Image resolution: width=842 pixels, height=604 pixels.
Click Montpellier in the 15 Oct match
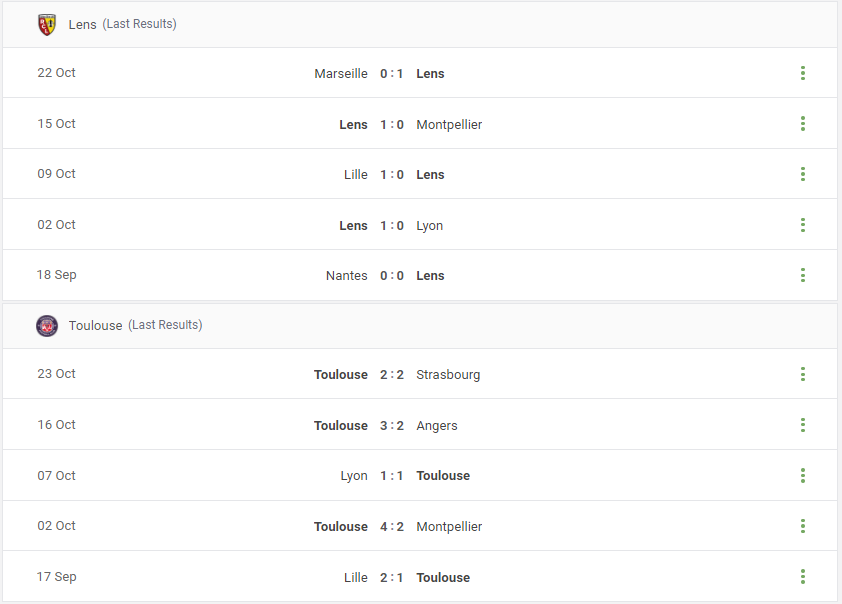pyautogui.click(x=449, y=125)
